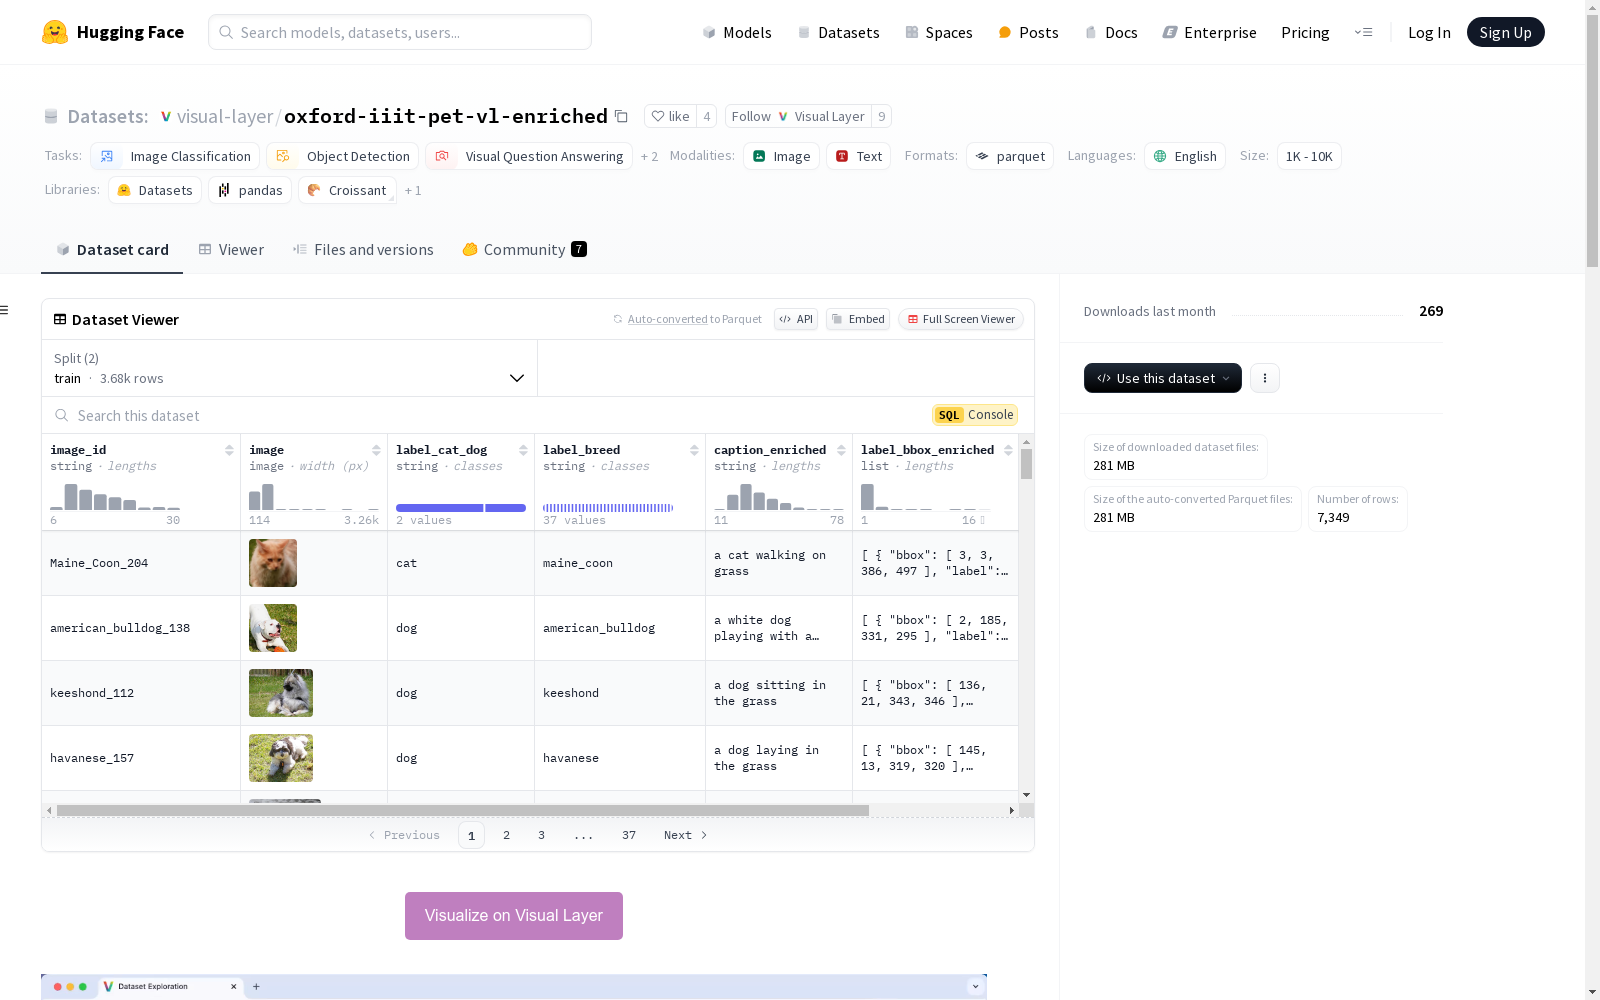Follow Visual Layer organization
The height and width of the screenshot is (1000, 1600).
(798, 116)
